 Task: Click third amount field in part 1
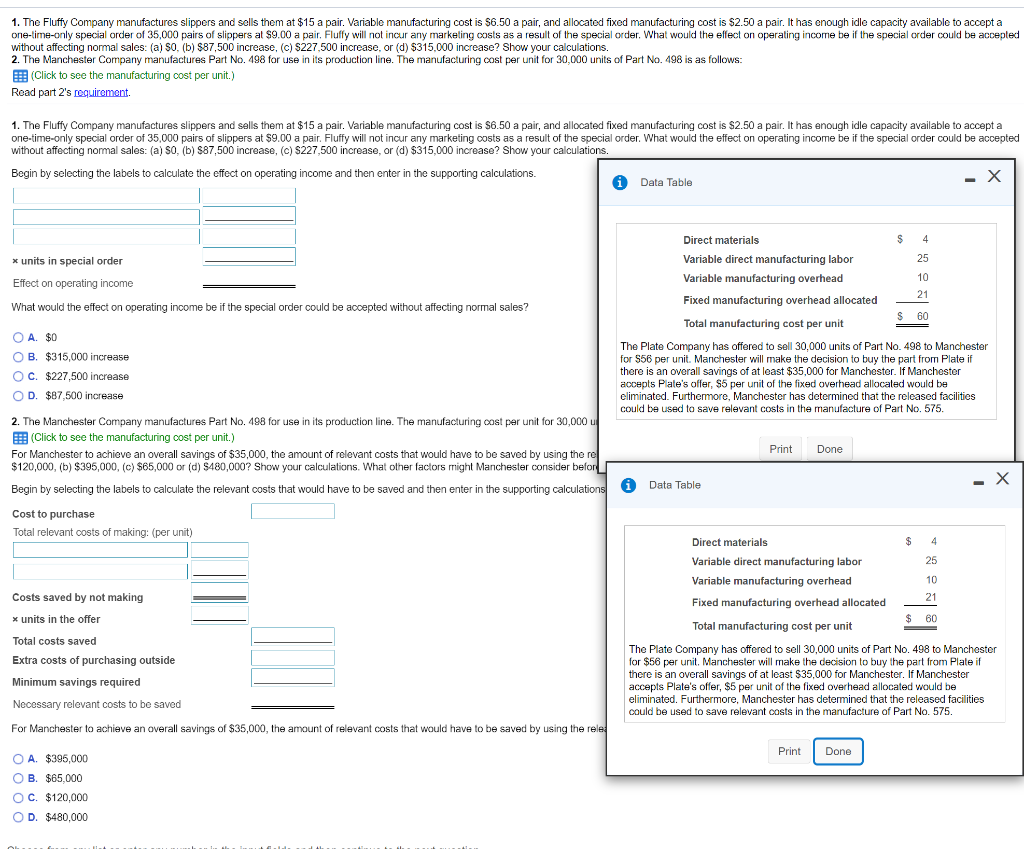point(249,236)
